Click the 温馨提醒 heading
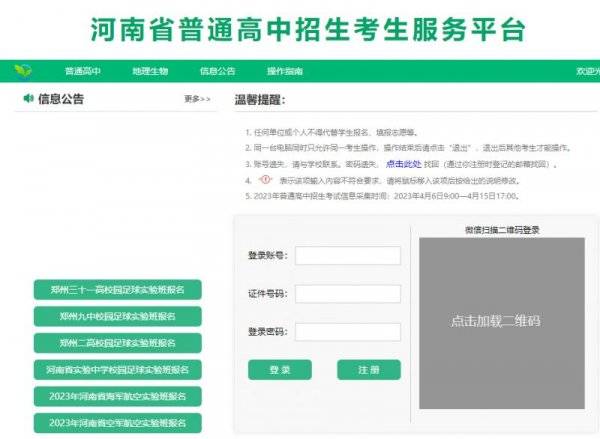The width and height of the screenshot is (600, 439). coord(260,100)
